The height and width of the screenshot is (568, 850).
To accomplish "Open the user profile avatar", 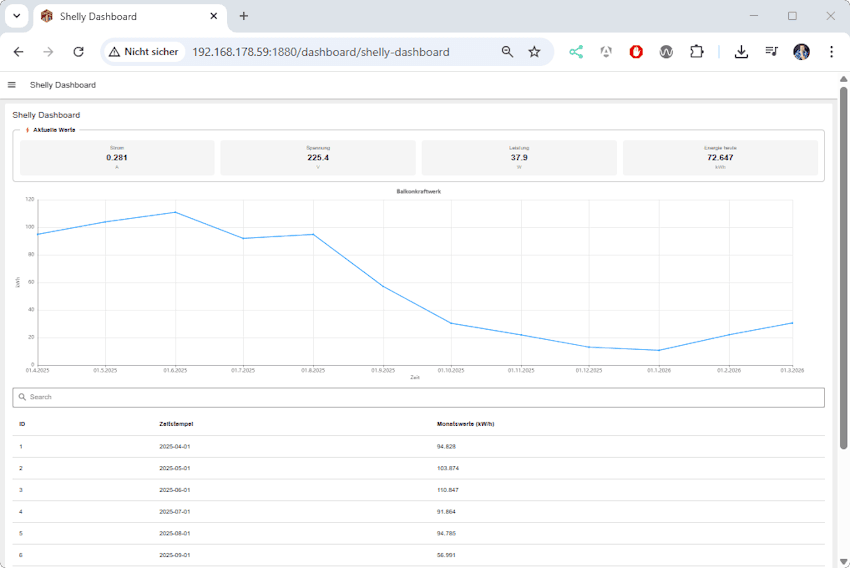I will pyautogui.click(x=801, y=52).
